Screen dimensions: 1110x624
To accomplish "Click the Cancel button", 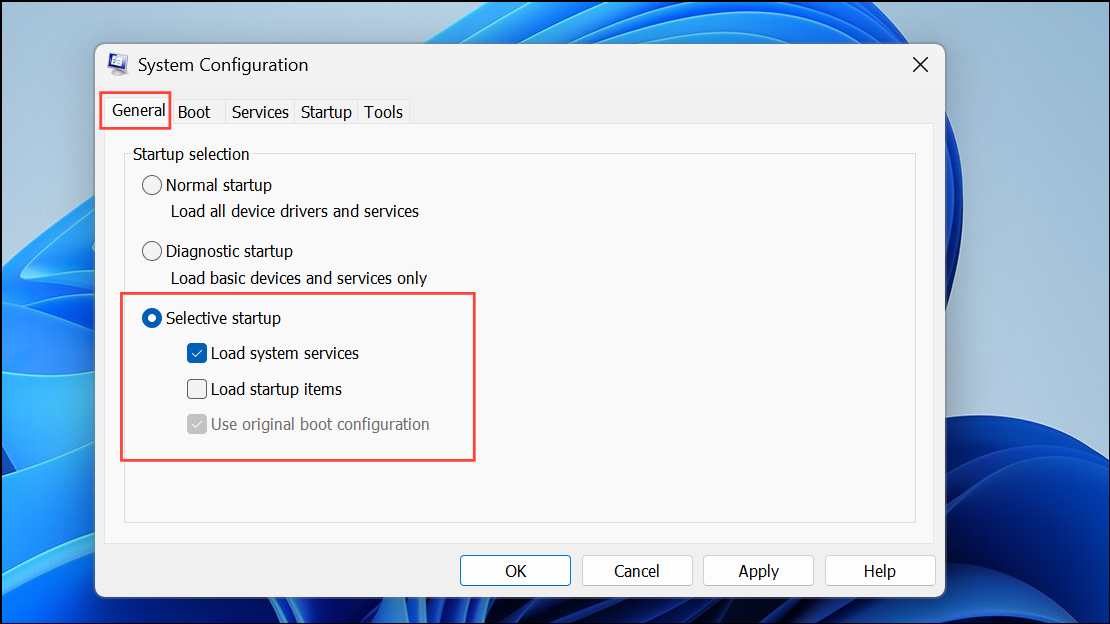I will coord(636,571).
